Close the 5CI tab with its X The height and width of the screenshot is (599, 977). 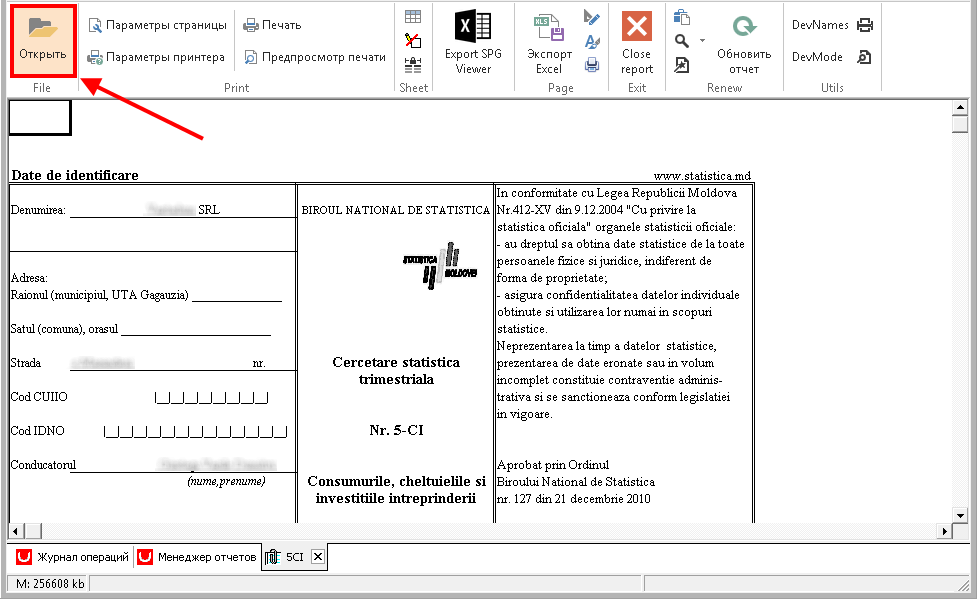318,557
